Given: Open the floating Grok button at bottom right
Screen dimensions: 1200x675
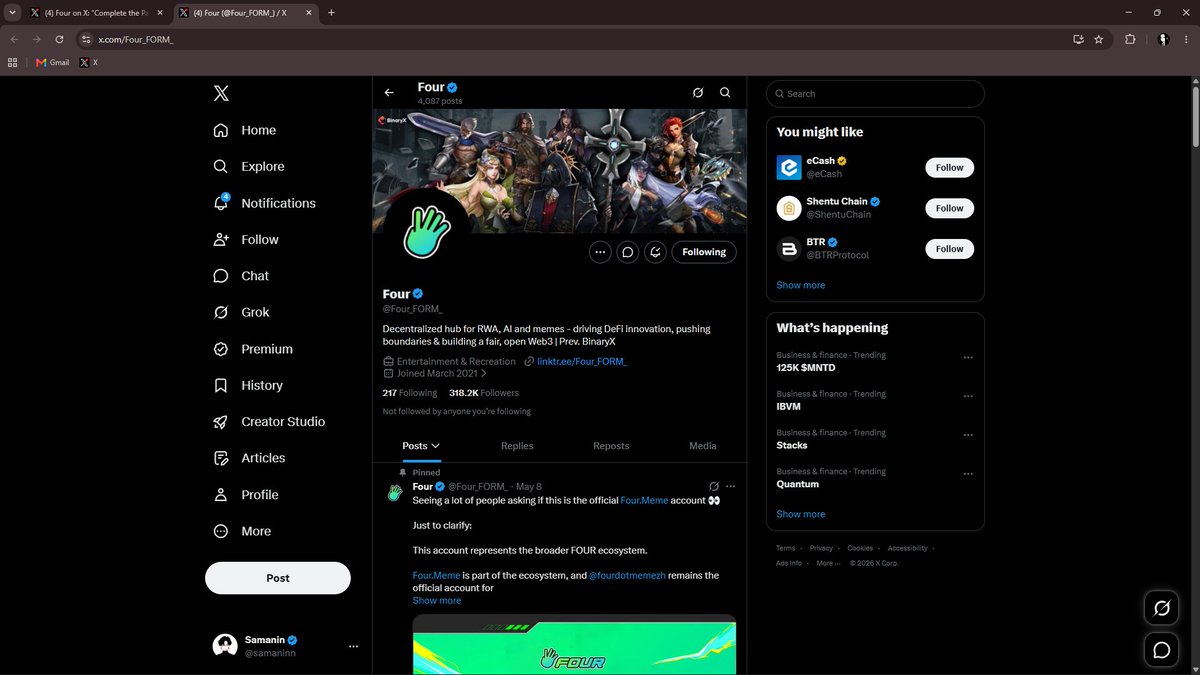Looking at the screenshot, I should [x=1162, y=608].
